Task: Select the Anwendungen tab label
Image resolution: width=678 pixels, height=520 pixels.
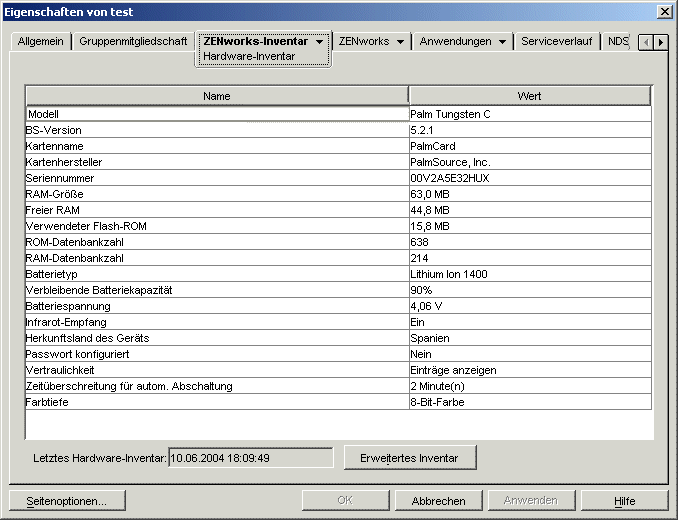Action: 455,41
